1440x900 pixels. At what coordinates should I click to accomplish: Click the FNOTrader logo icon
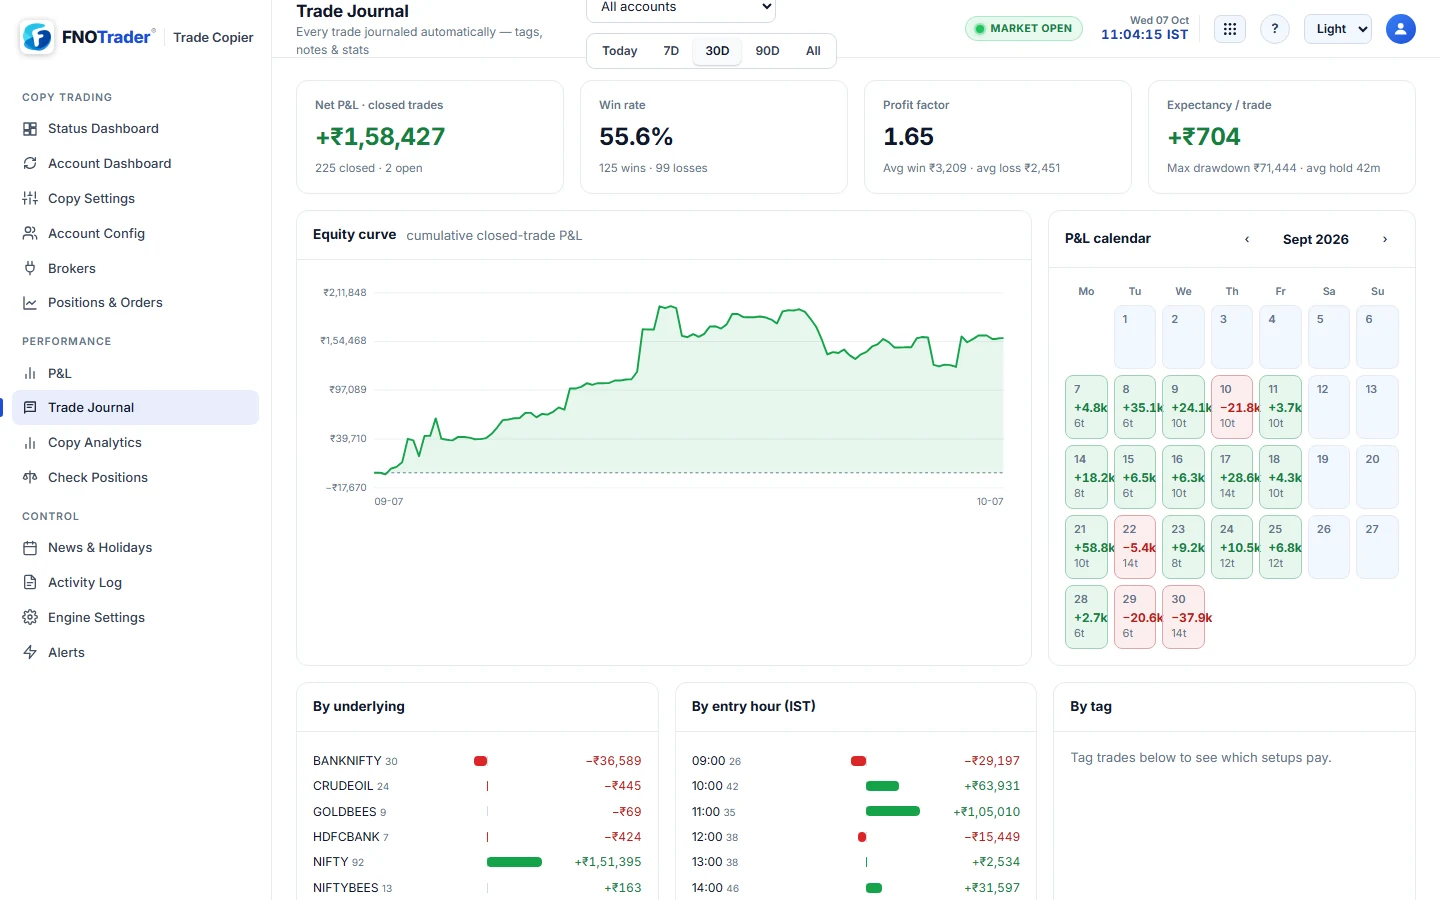pyautogui.click(x=37, y=37)
